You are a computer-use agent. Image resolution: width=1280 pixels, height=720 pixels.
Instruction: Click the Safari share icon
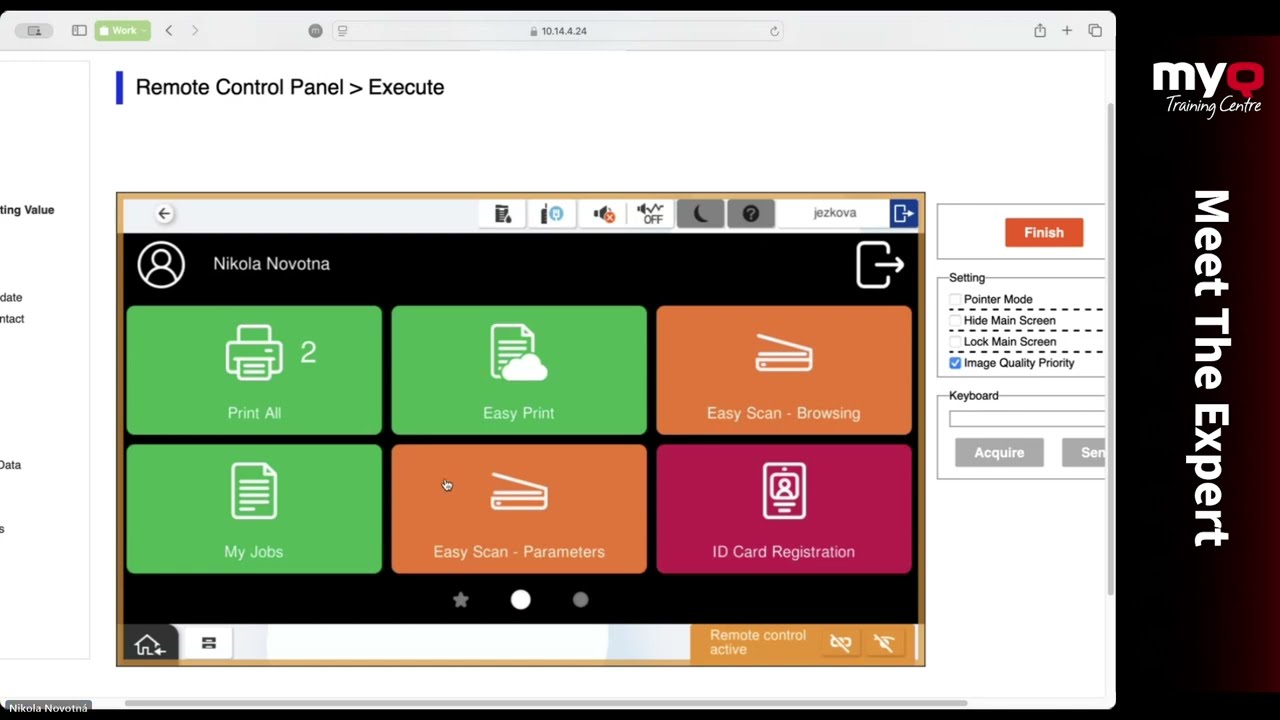click(1040, 31)
